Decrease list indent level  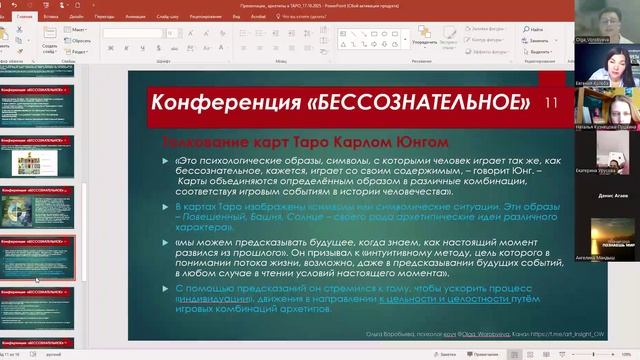pyautogui.click(x=276, y=33)
